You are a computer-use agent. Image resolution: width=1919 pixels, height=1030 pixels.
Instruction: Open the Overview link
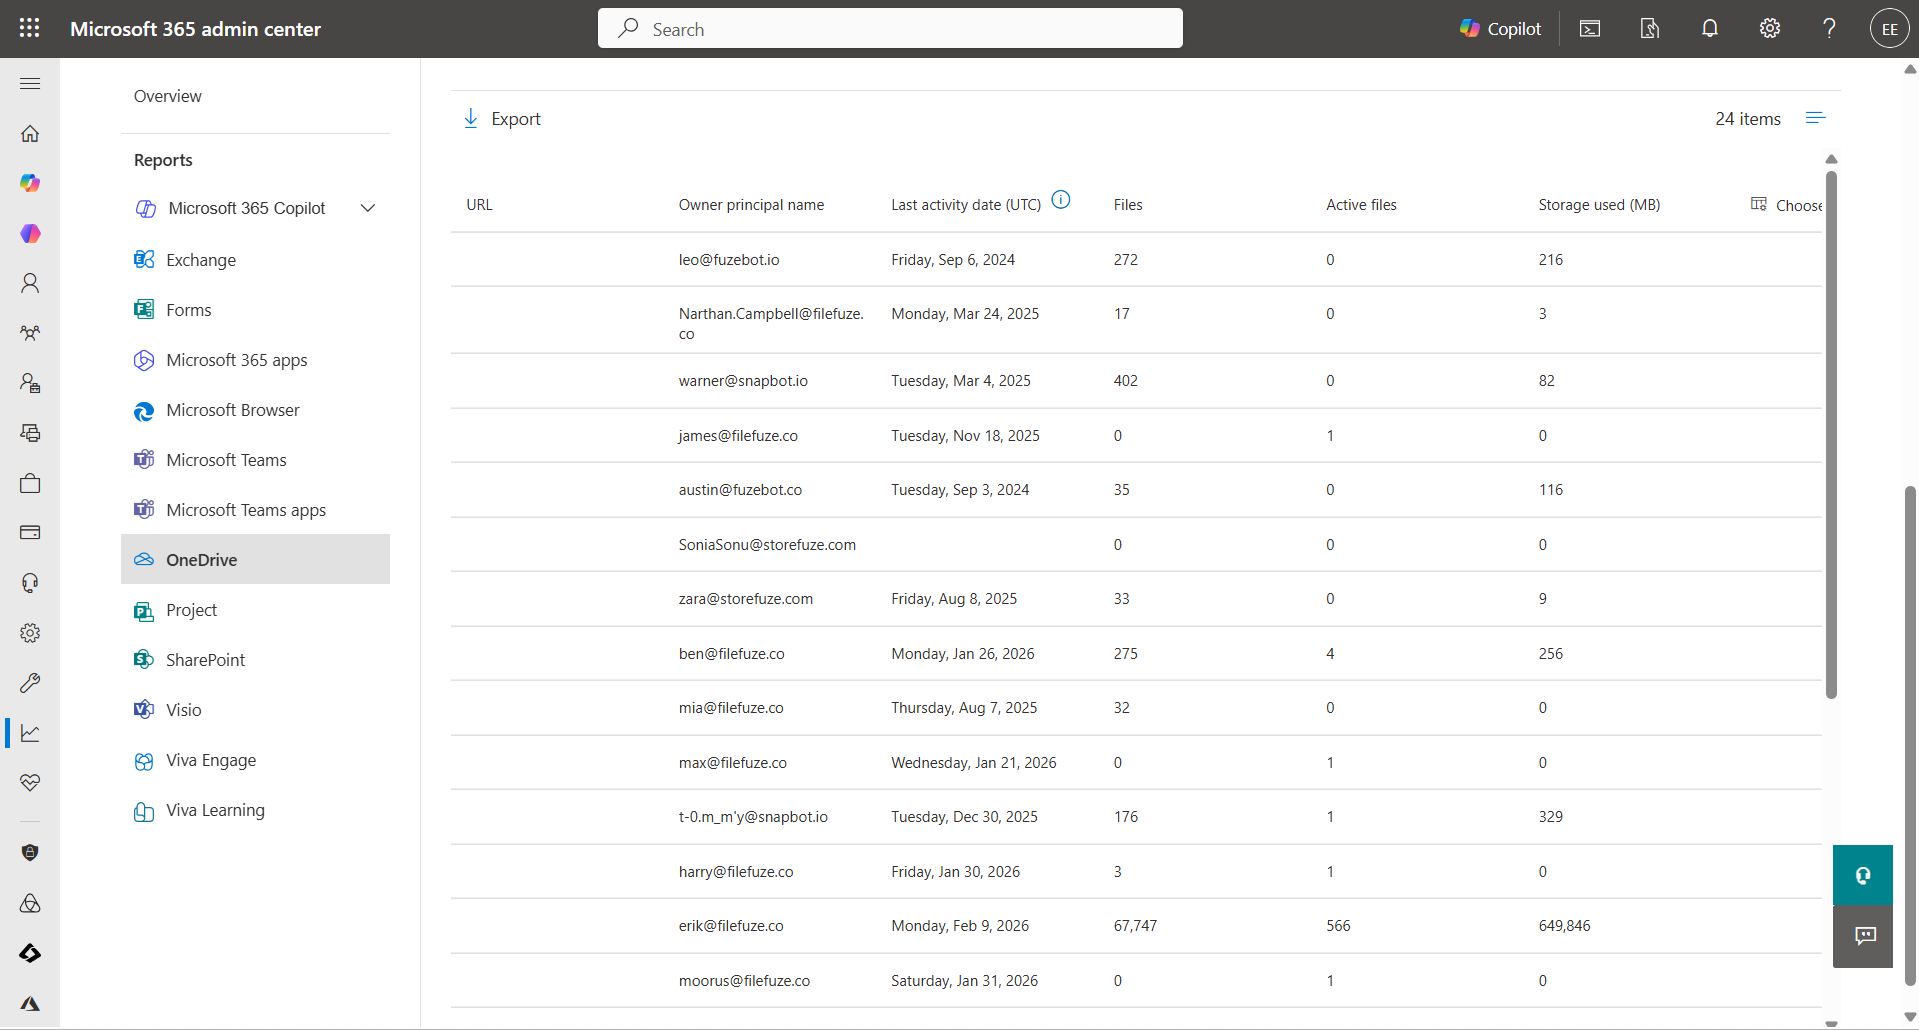pyautogui.click(x=167, y=96)
